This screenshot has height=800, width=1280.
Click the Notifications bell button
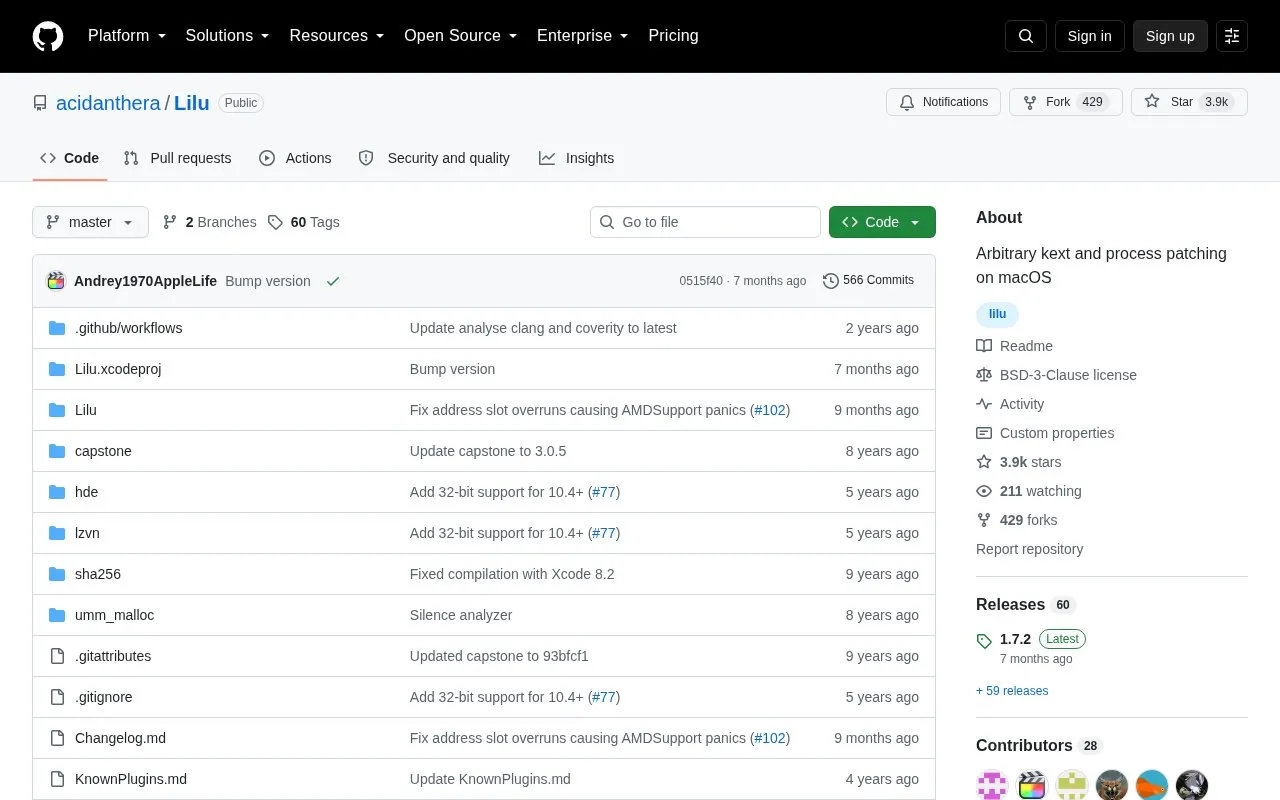pyautogui.click(x=943, y=102)
